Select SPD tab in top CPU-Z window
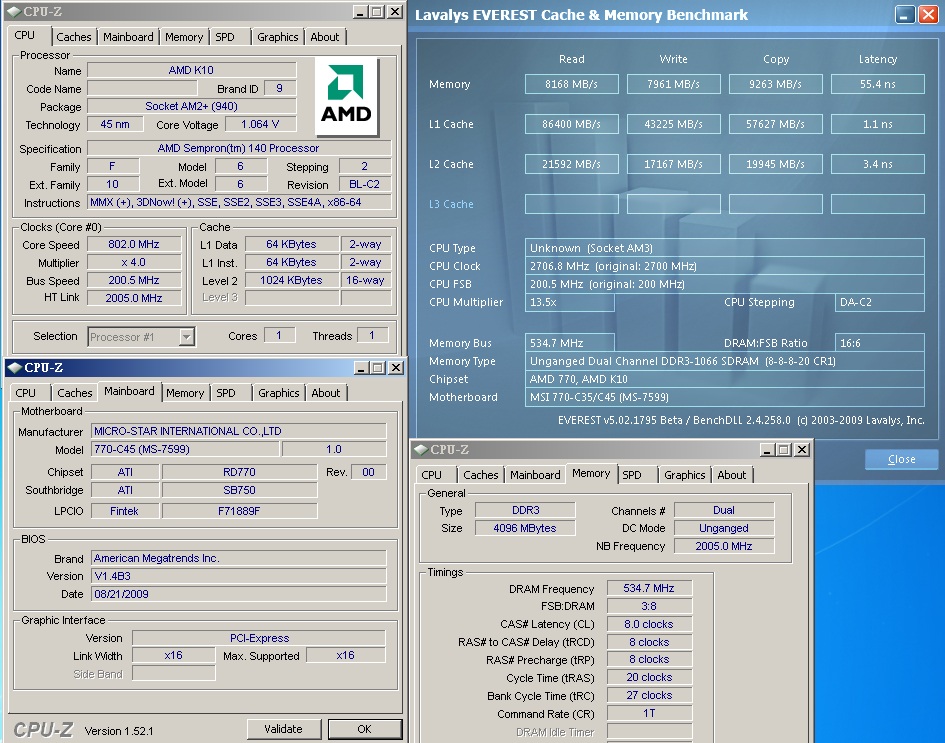945x743 pixels. [x=225, y=37]
